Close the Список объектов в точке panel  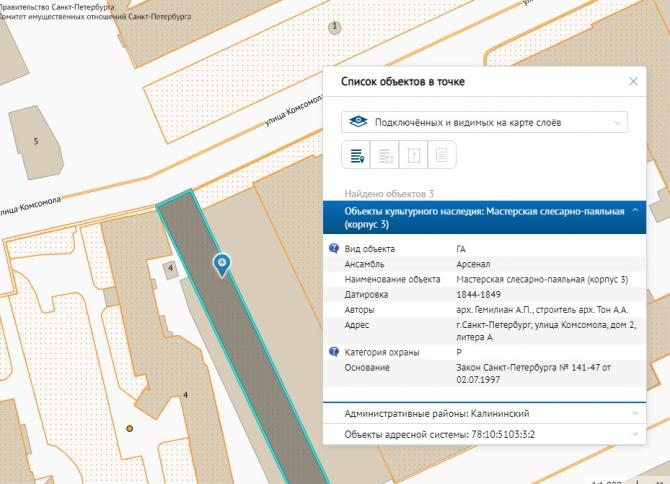(633, 82)
